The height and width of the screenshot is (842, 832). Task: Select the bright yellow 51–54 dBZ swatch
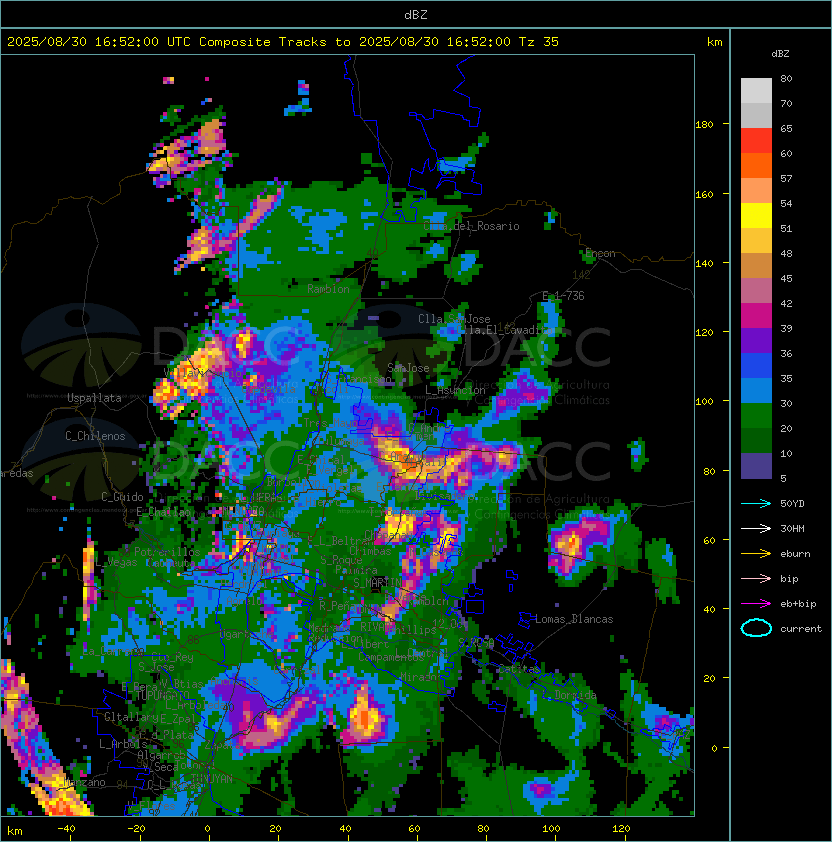[756, 216]
